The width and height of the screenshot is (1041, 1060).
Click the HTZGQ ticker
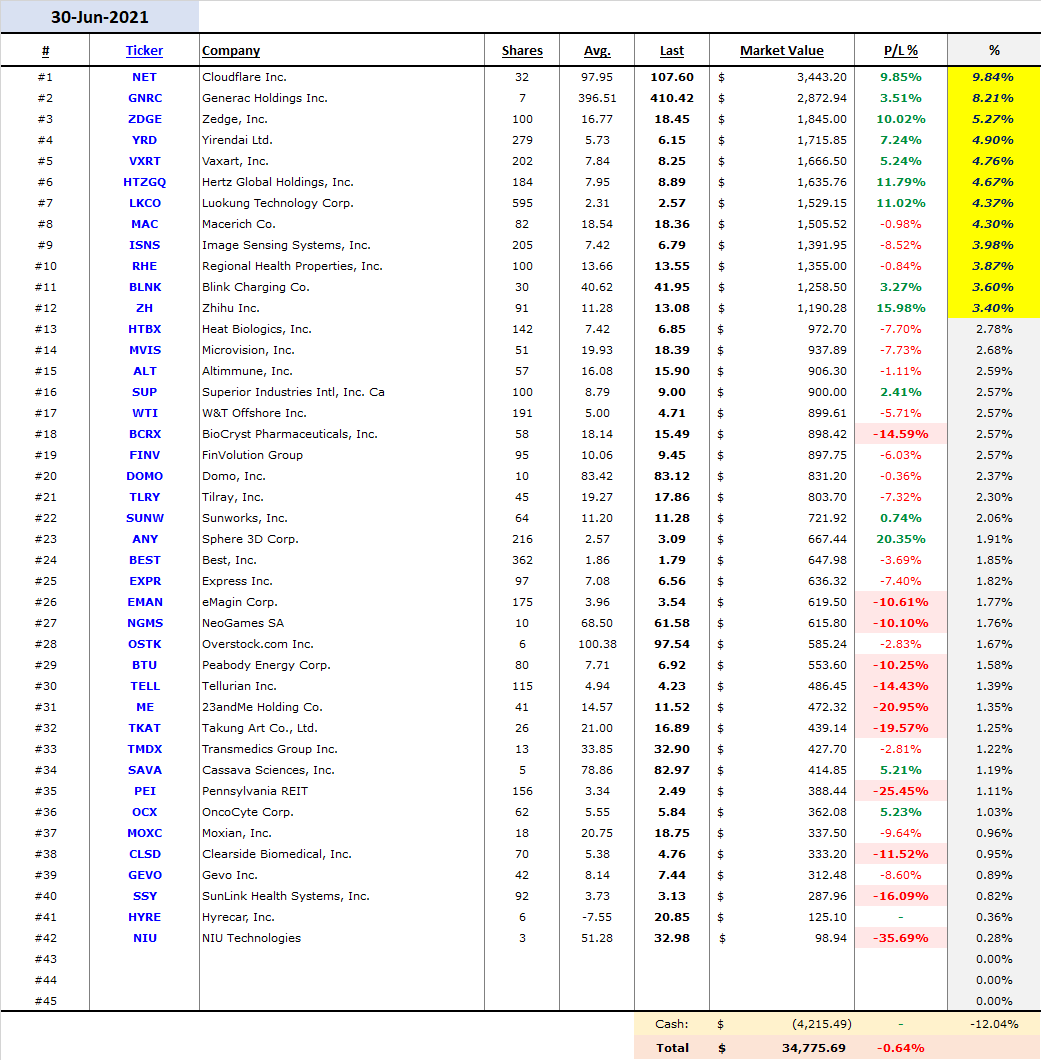(145, 182)
